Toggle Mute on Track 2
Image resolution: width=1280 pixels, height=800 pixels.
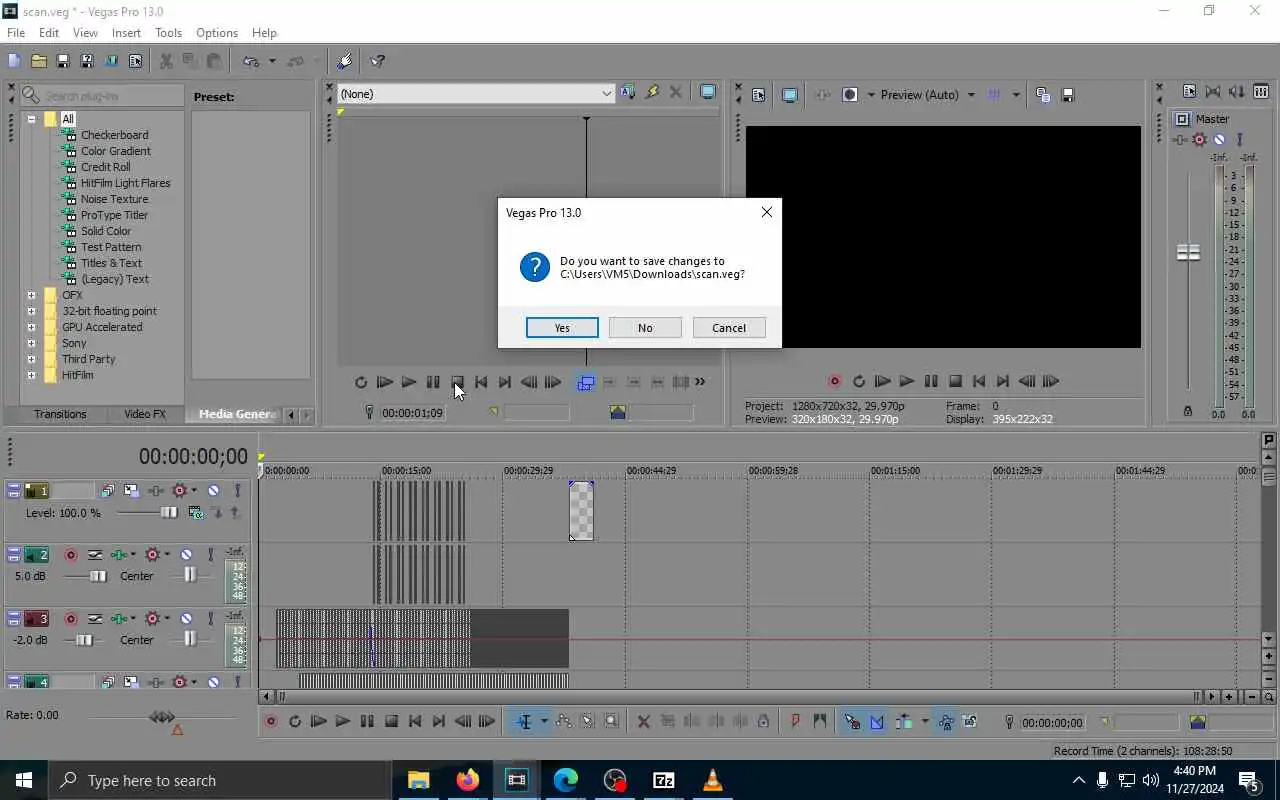(186, 554)
